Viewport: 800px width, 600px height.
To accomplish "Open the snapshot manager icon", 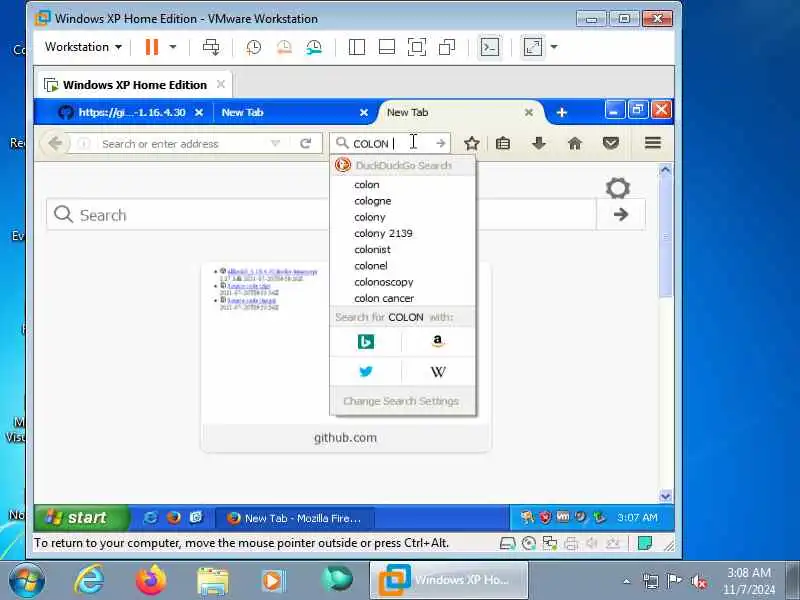I will [x=314, y=47].
